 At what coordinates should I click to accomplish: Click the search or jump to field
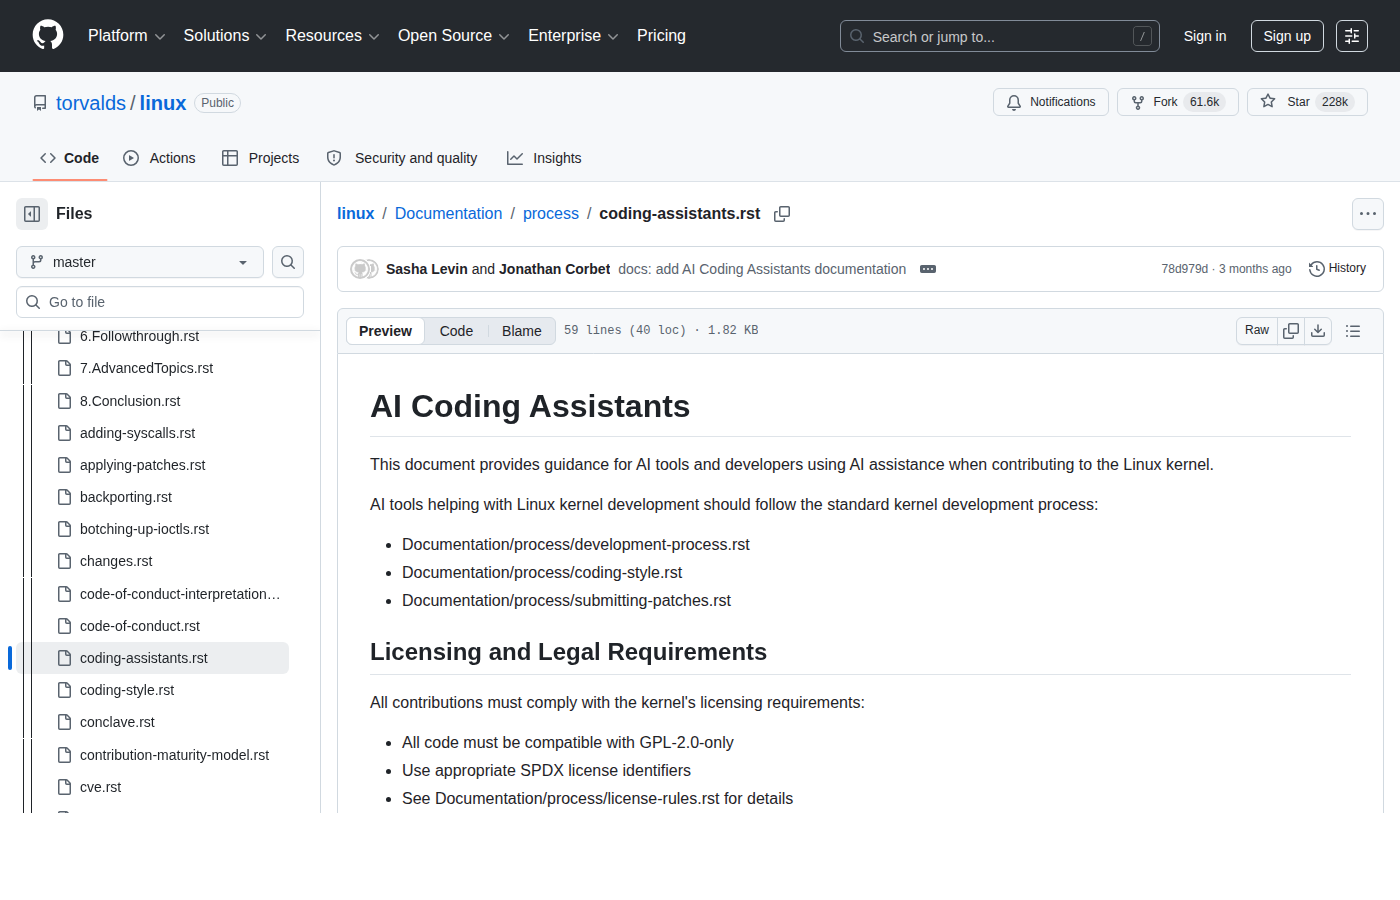click(x=999, y=36)
